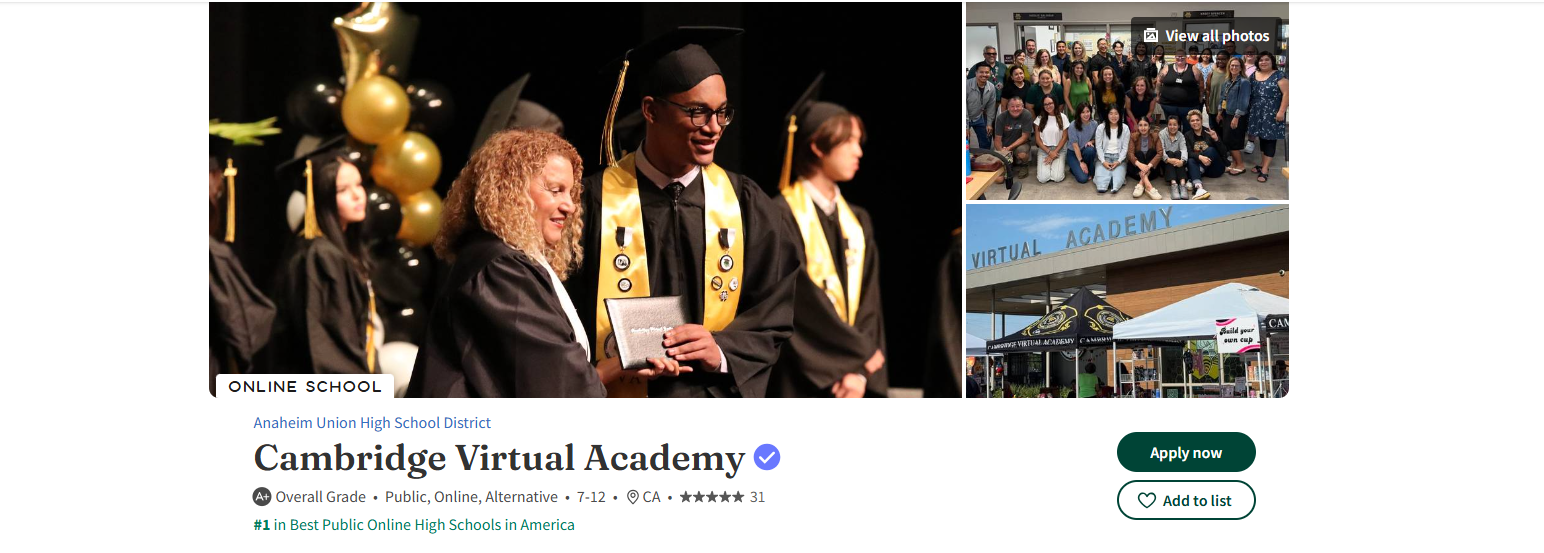The height and width of the screenshot is (553, 1544).
Task: Click the CA state location text
Action: point(651,496)
